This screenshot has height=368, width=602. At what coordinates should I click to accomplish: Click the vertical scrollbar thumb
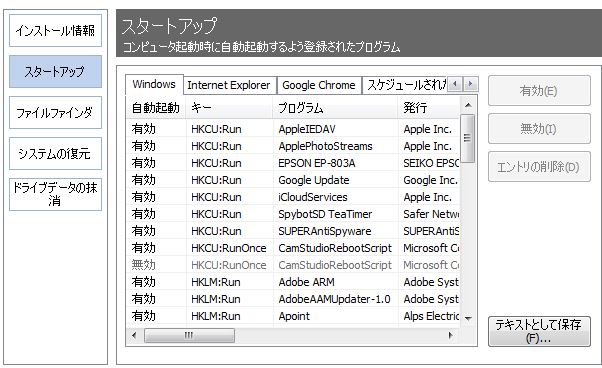(468, 139)
